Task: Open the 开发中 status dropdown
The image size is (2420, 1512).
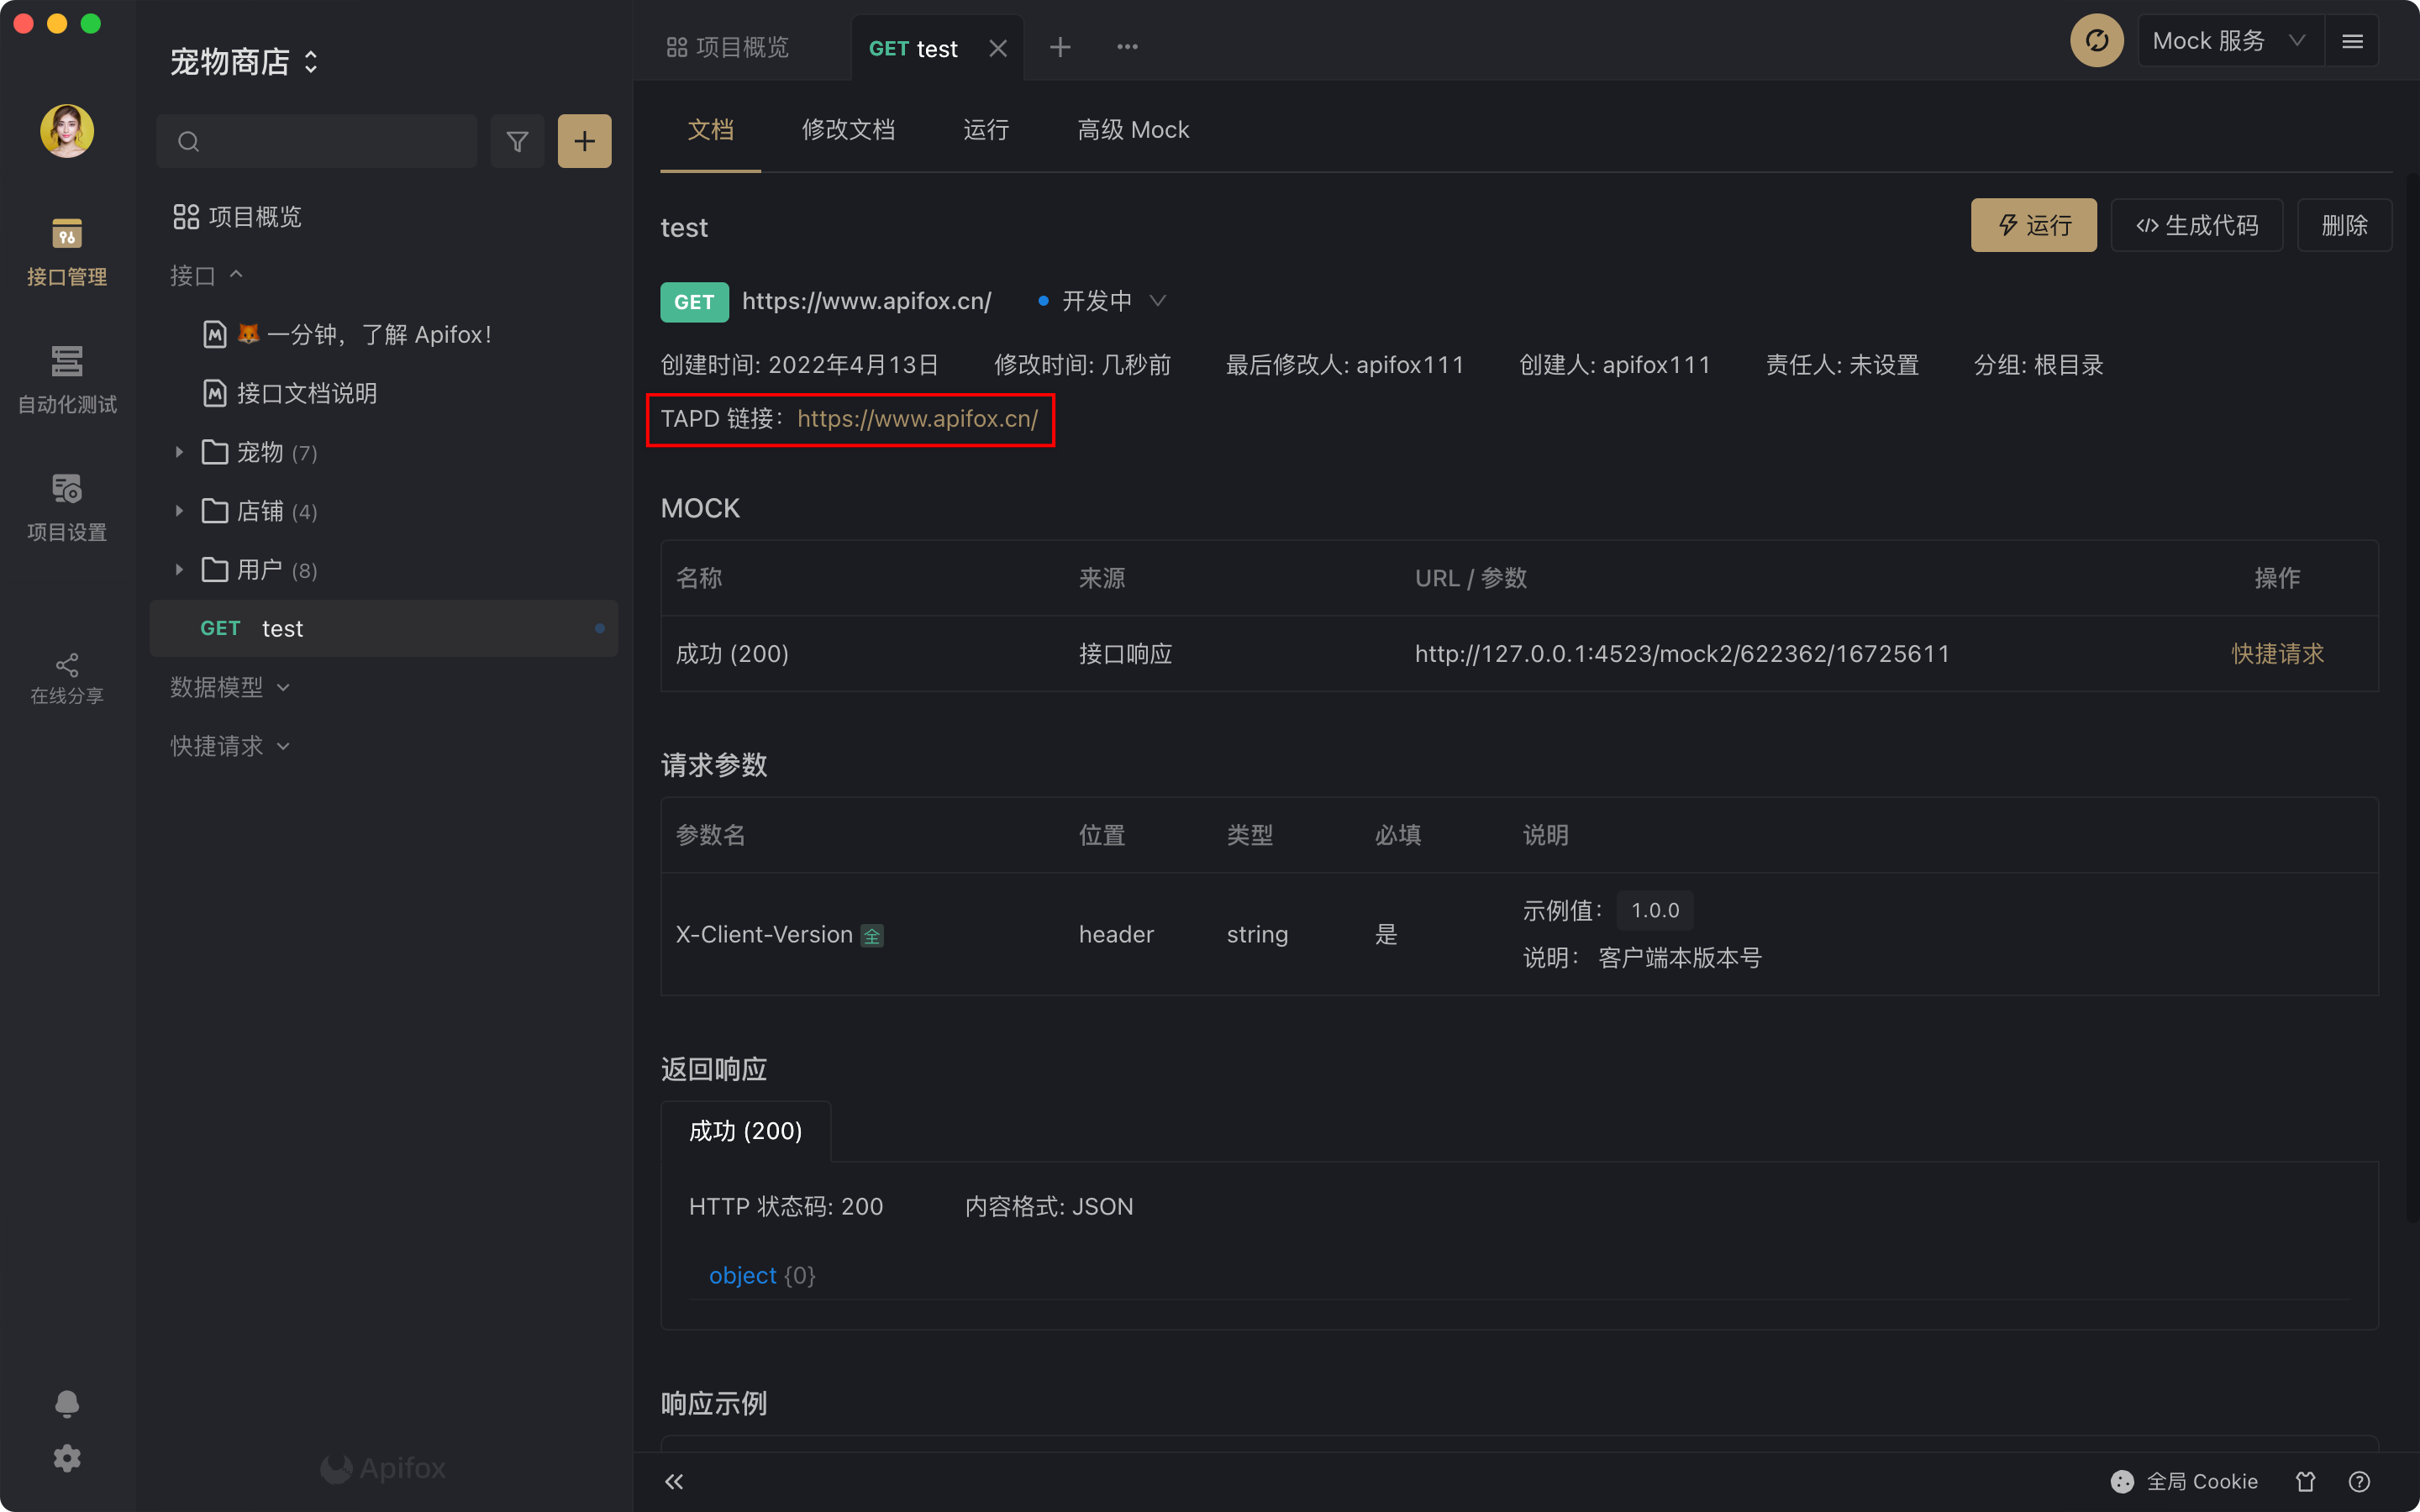Action: click(x=1112, y=301)
